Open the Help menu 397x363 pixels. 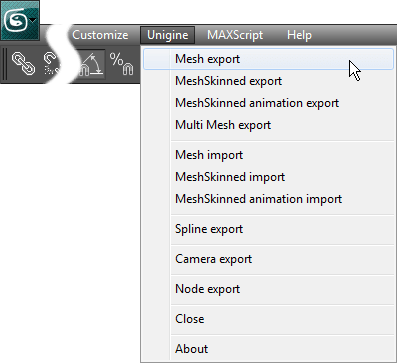click(299, 35)
